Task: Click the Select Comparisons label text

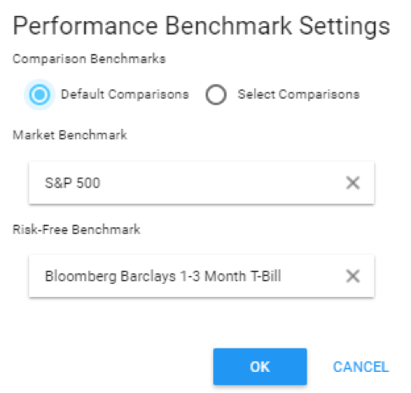Action: [298, 94]
